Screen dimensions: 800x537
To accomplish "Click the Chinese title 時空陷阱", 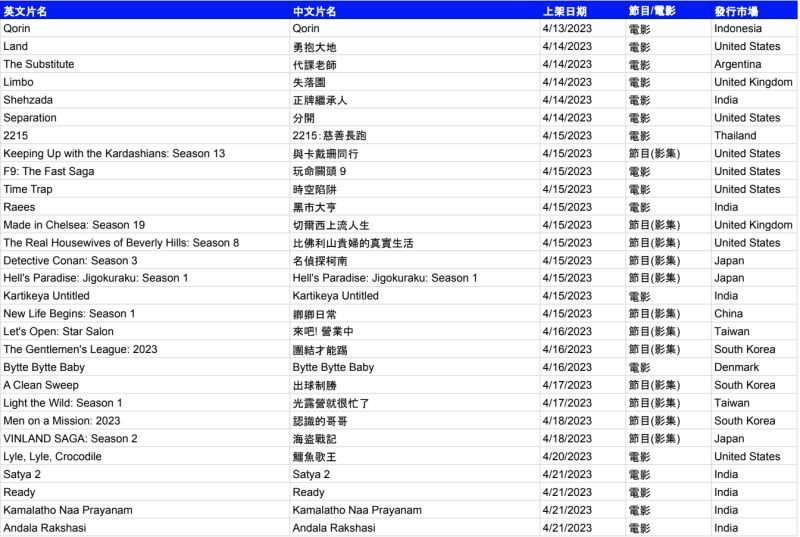I will pyautogui.click(x=314, y=190).
